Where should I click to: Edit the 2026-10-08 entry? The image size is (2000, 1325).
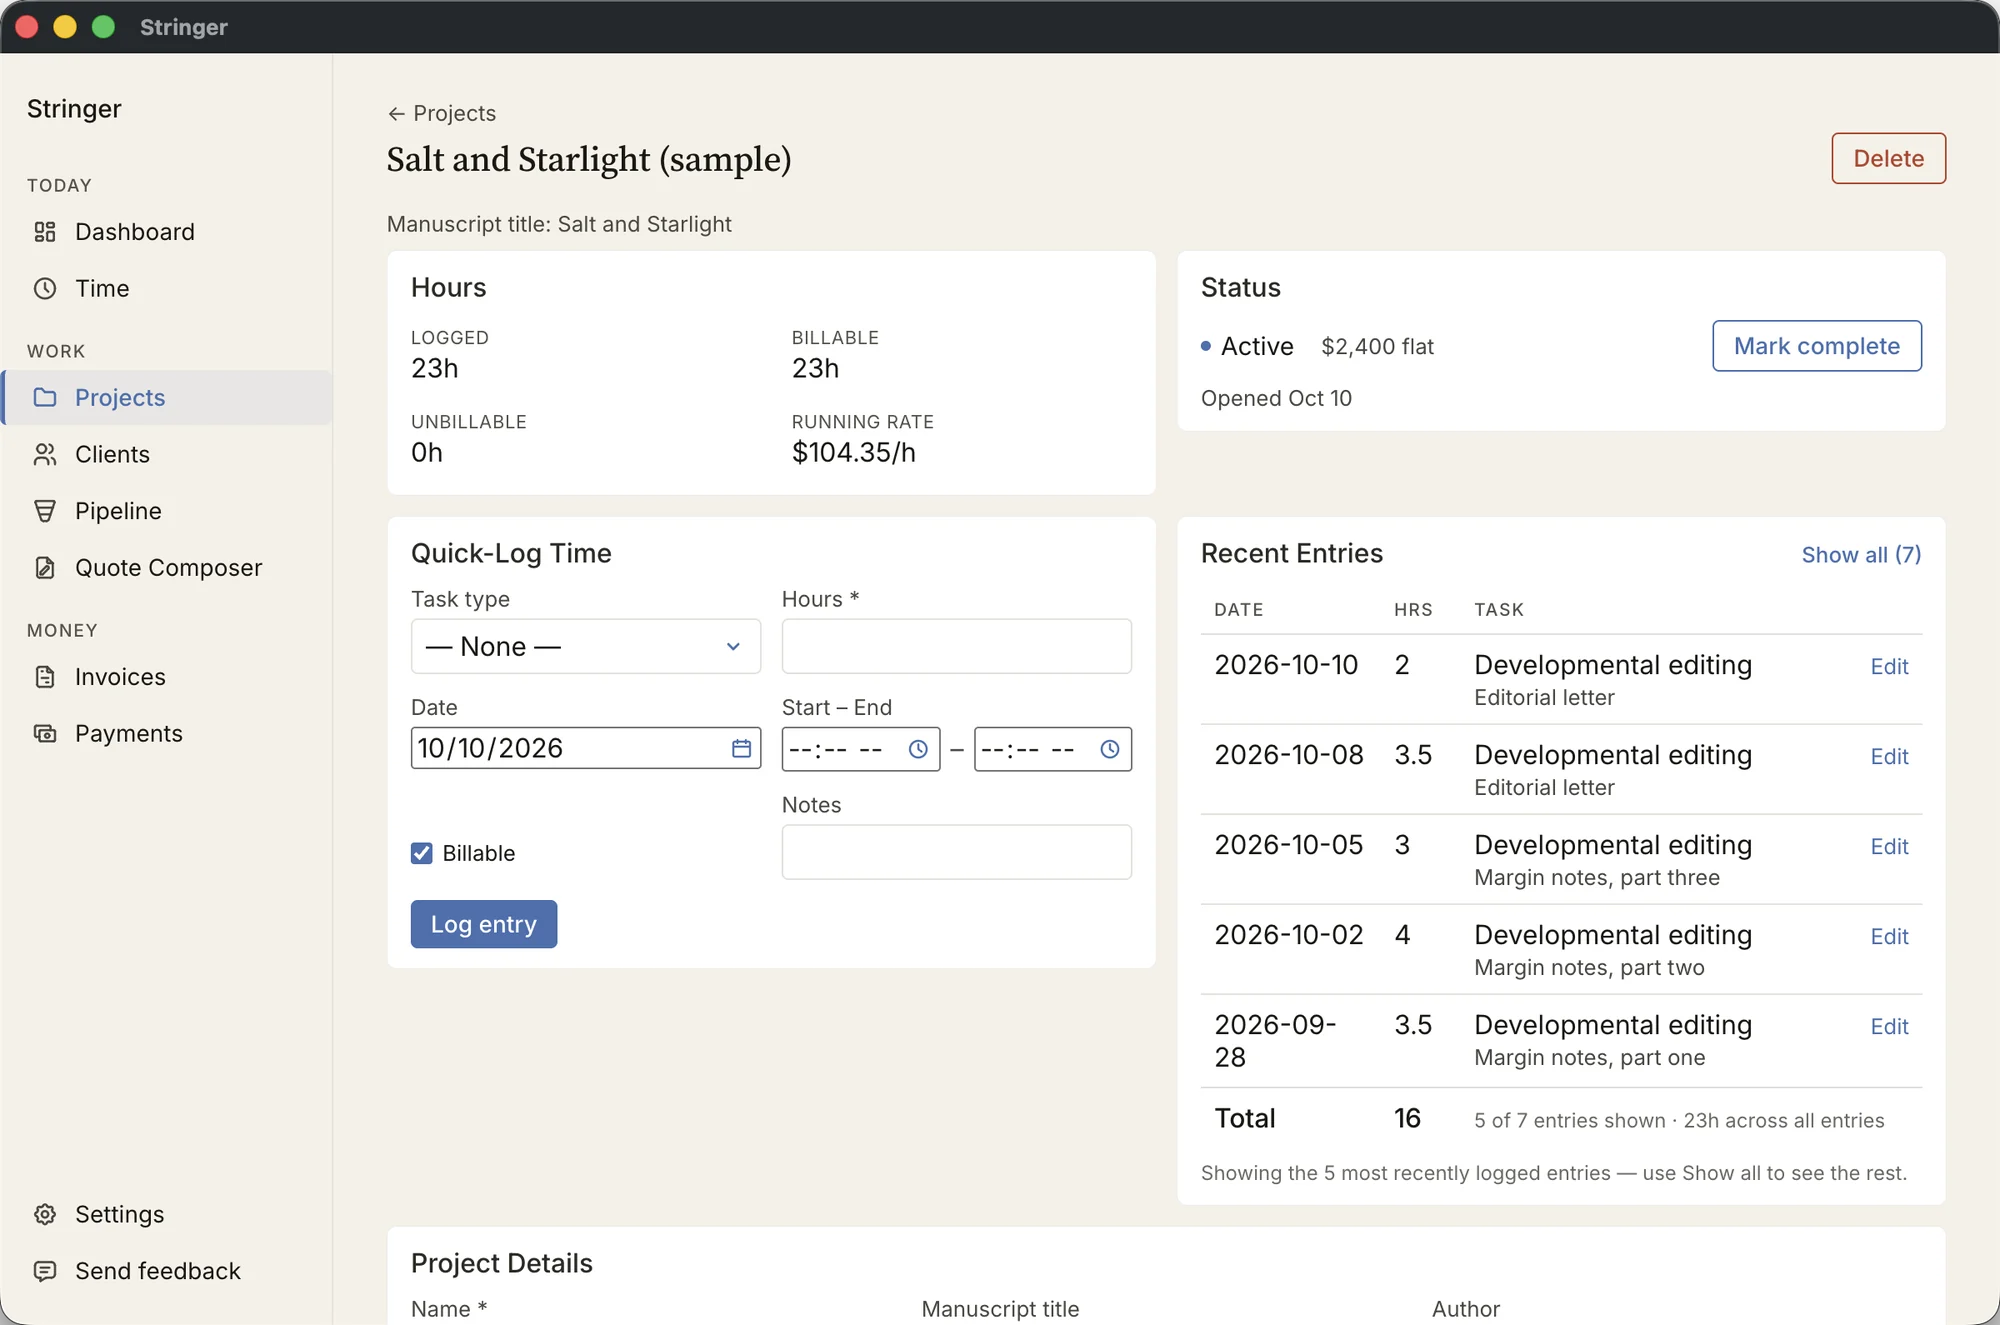1889,757
